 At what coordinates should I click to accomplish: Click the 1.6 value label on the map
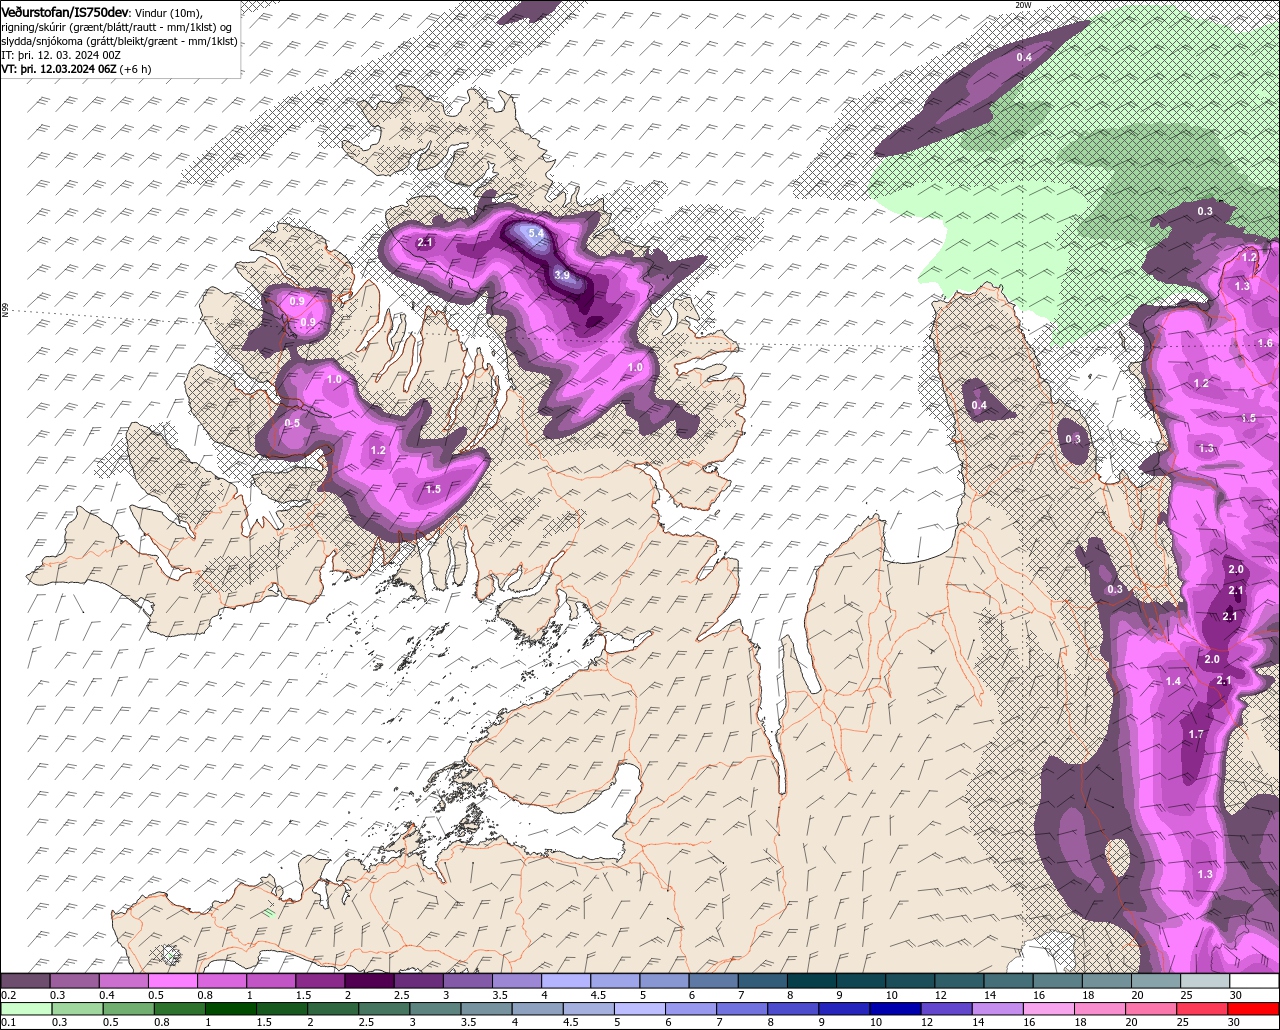1265,343
